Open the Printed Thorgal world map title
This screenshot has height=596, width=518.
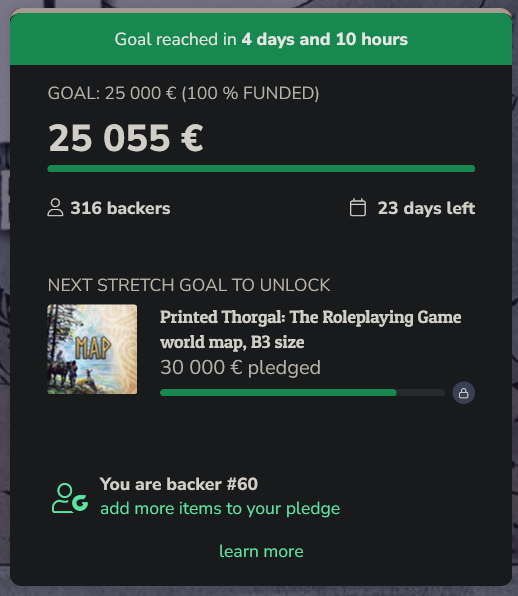click(x=310, y=329)
